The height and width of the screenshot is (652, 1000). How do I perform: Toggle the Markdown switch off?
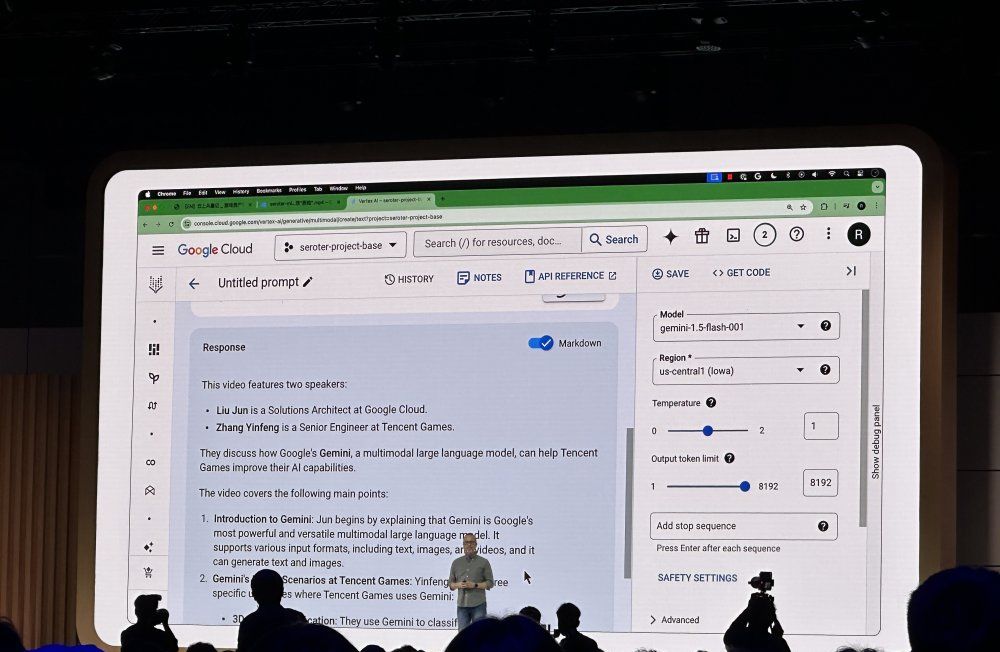click(x=541, y=343)
